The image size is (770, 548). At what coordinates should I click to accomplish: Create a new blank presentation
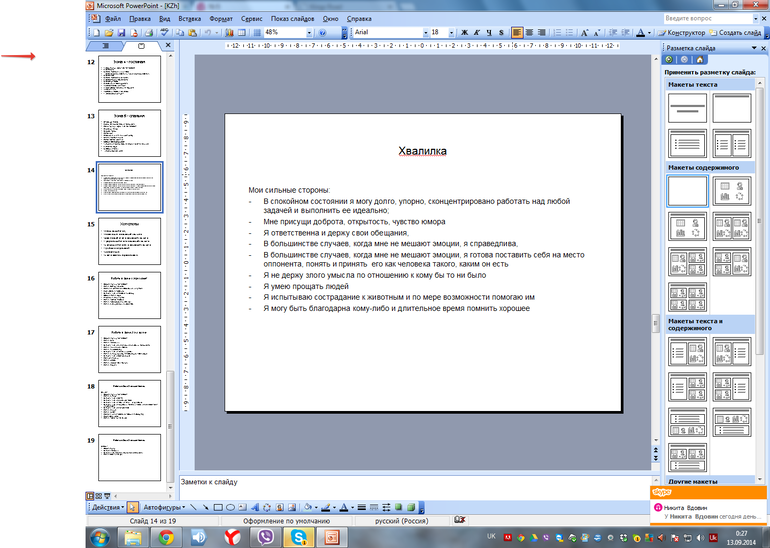tap(97, 32)
